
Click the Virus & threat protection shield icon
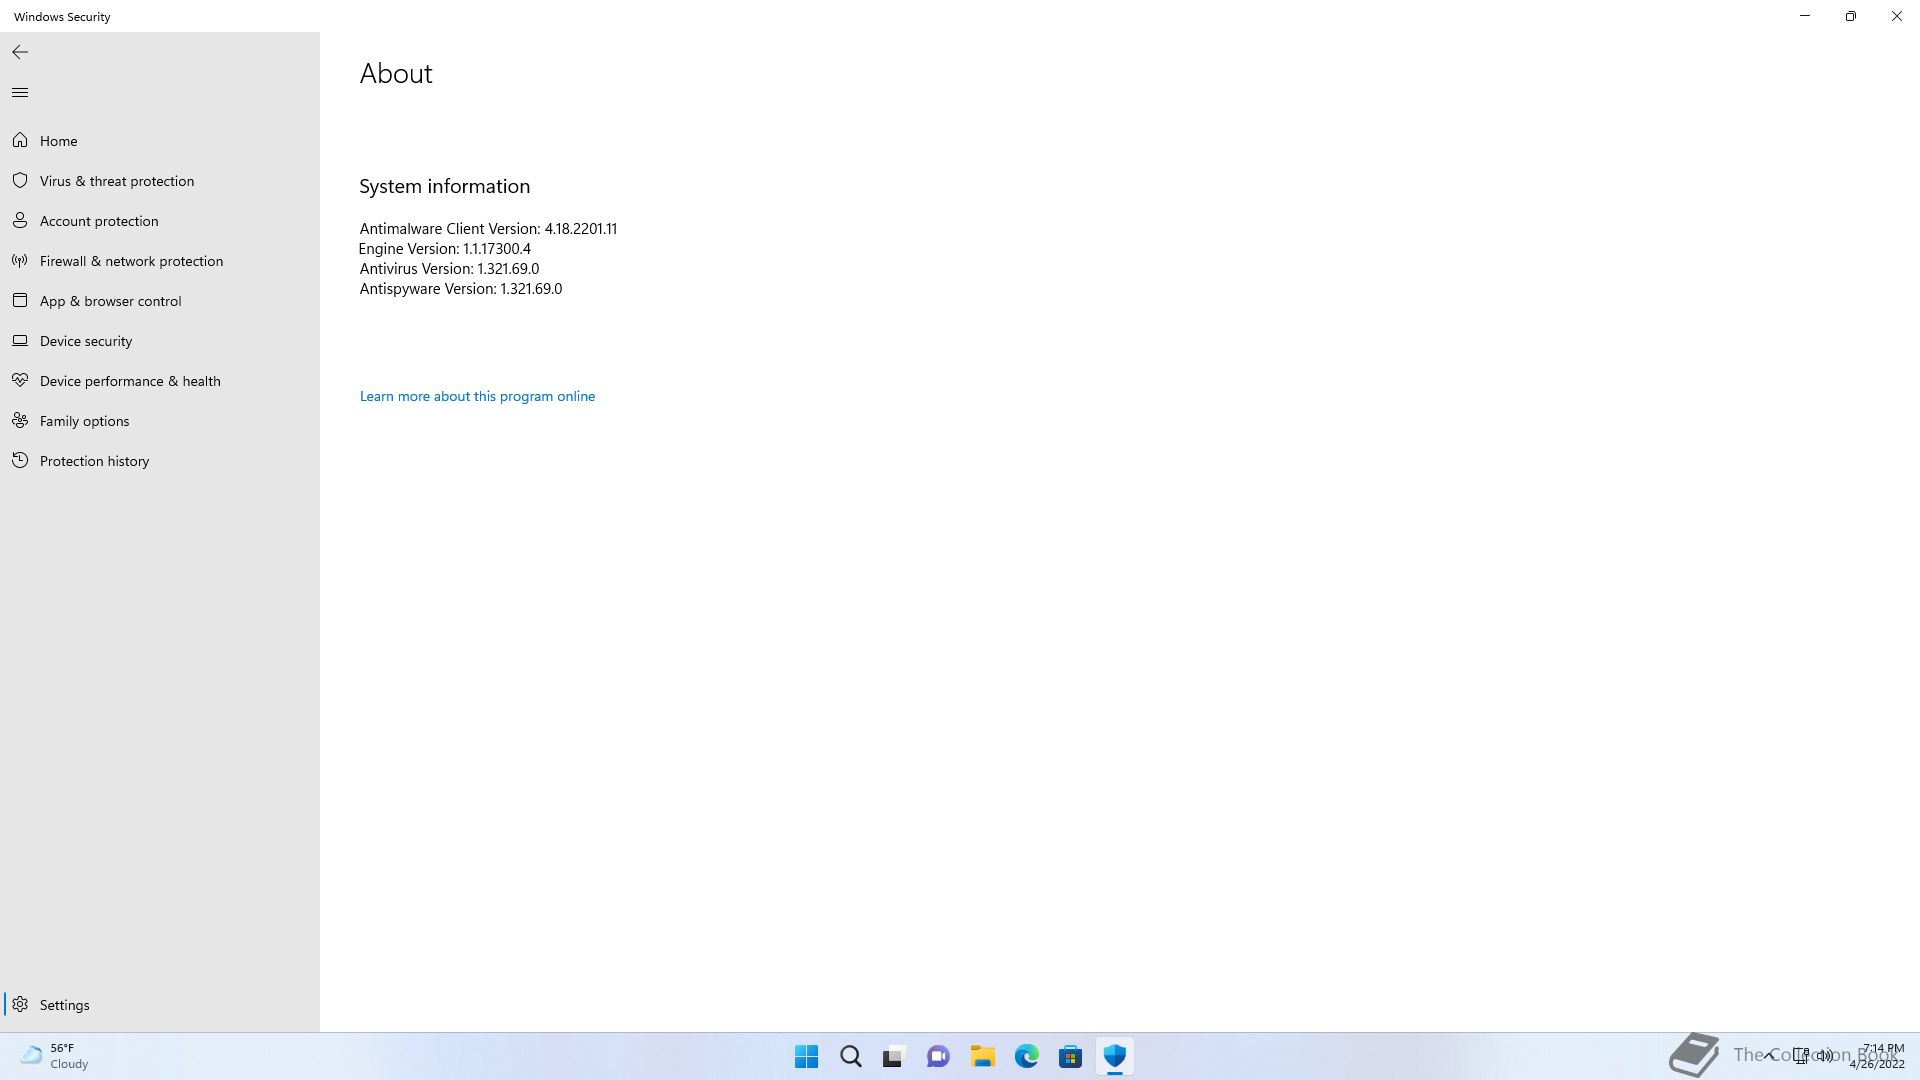(x=20, y=181)
